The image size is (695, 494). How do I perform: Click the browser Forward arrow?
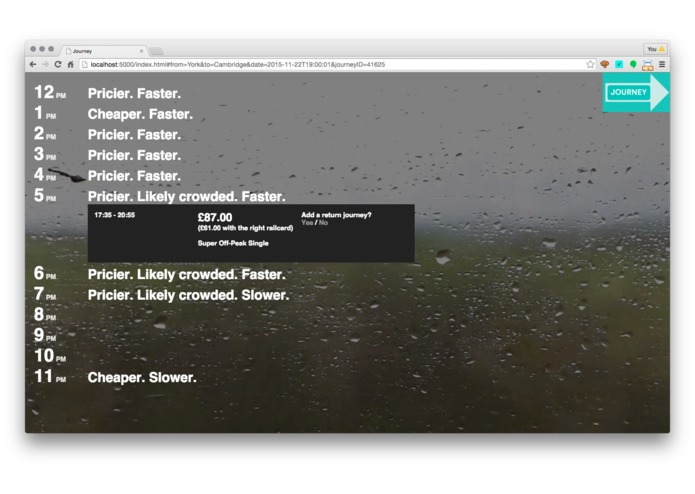(x=45, y=64)
